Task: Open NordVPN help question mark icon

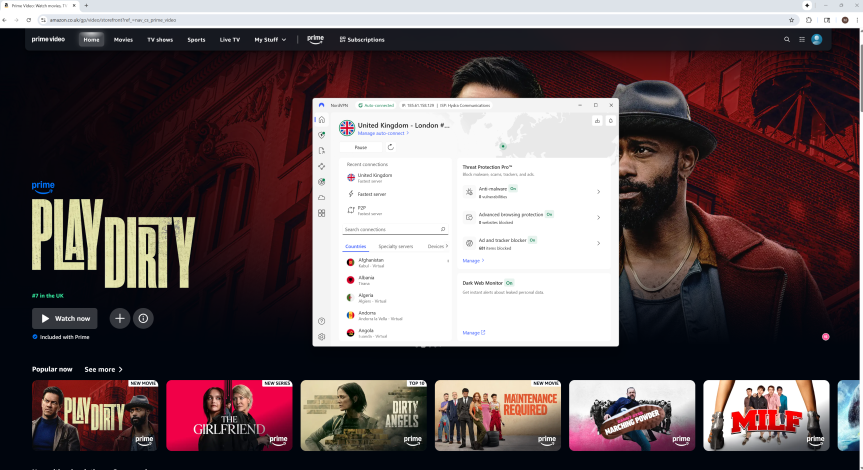Action: point(322,321)
